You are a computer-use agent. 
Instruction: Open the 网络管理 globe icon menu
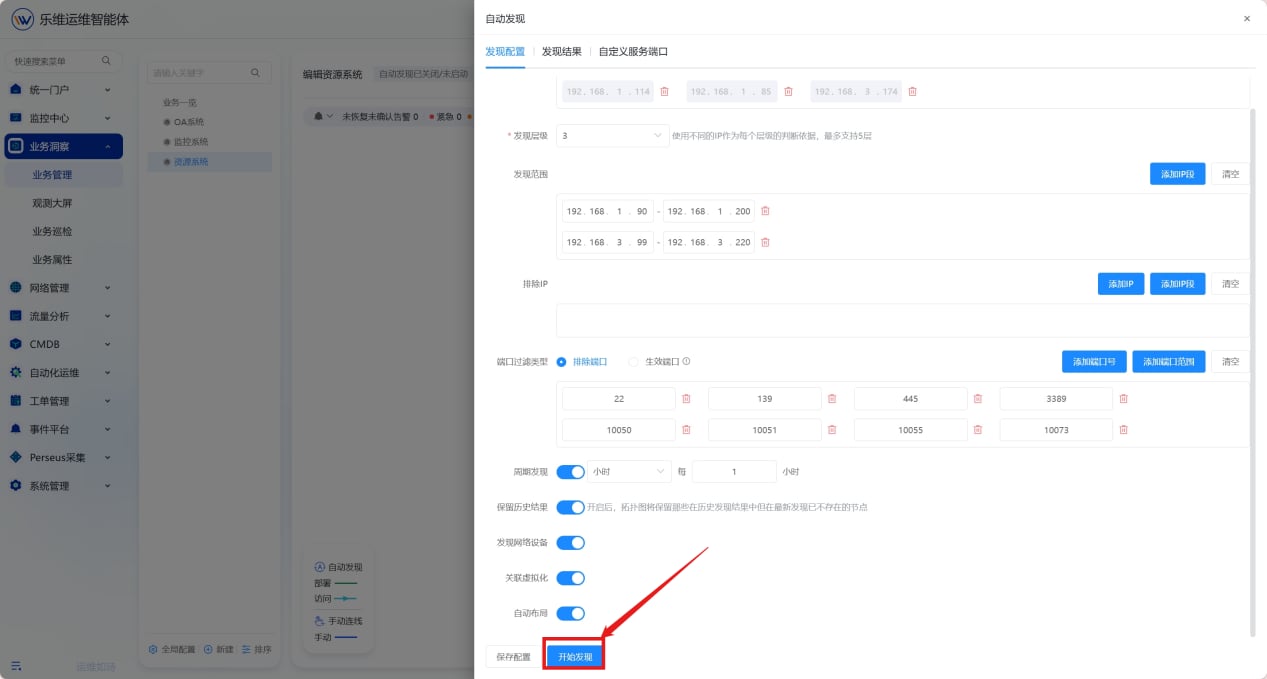click(16, 288)
